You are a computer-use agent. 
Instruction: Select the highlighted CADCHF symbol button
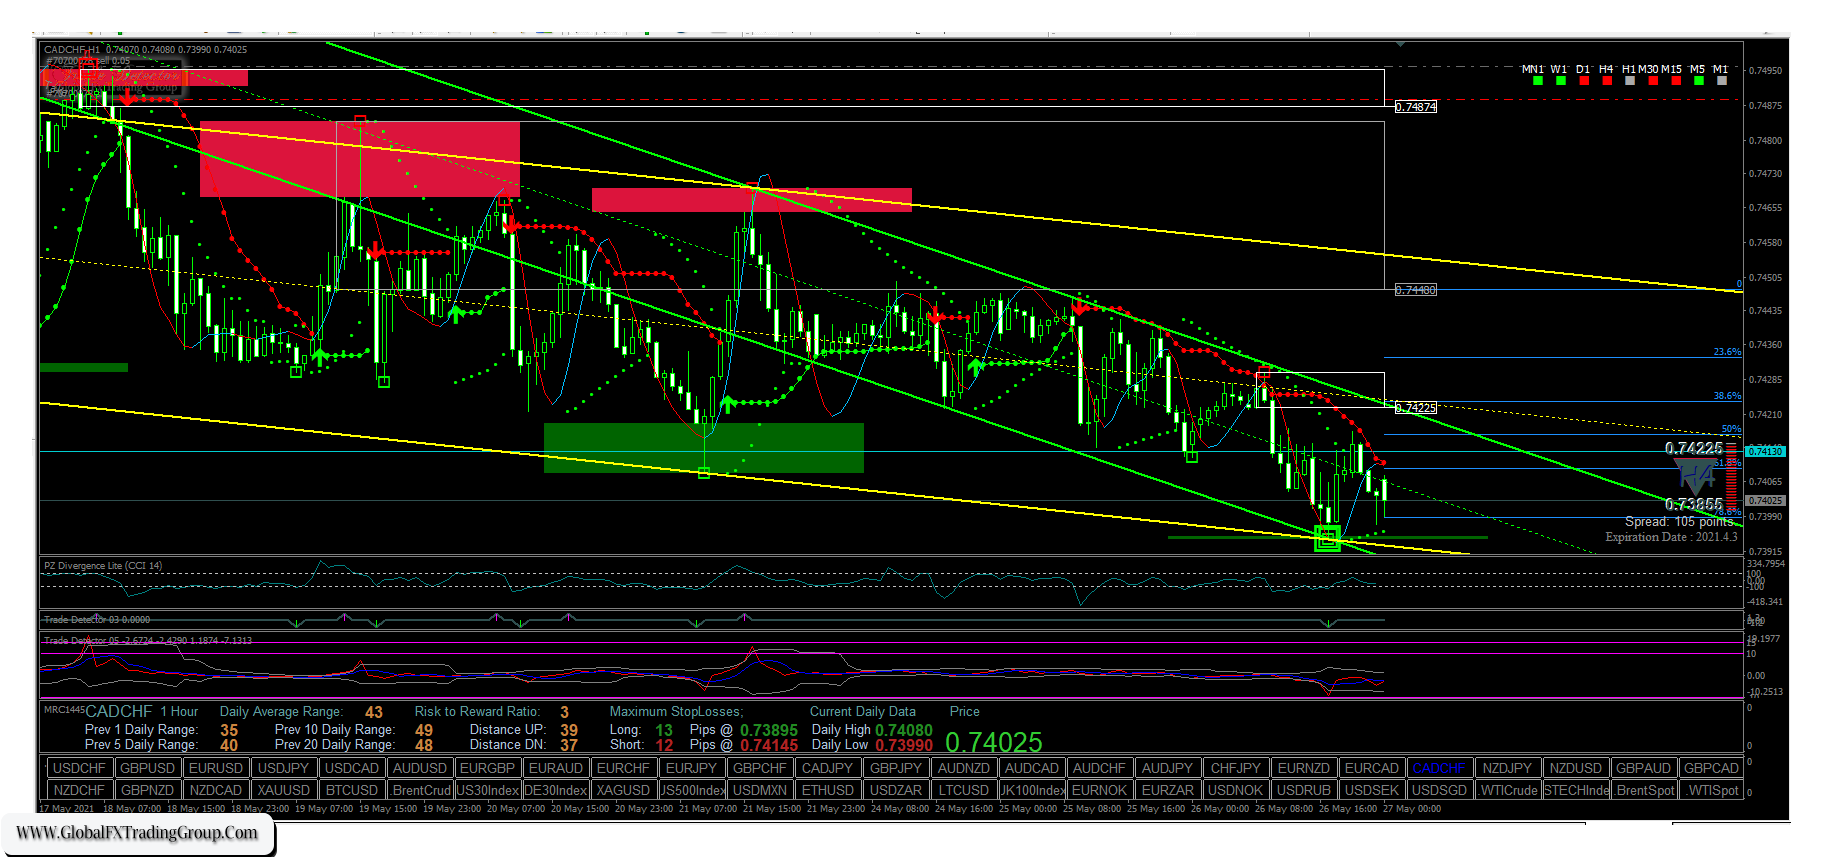click(1439, 768)
